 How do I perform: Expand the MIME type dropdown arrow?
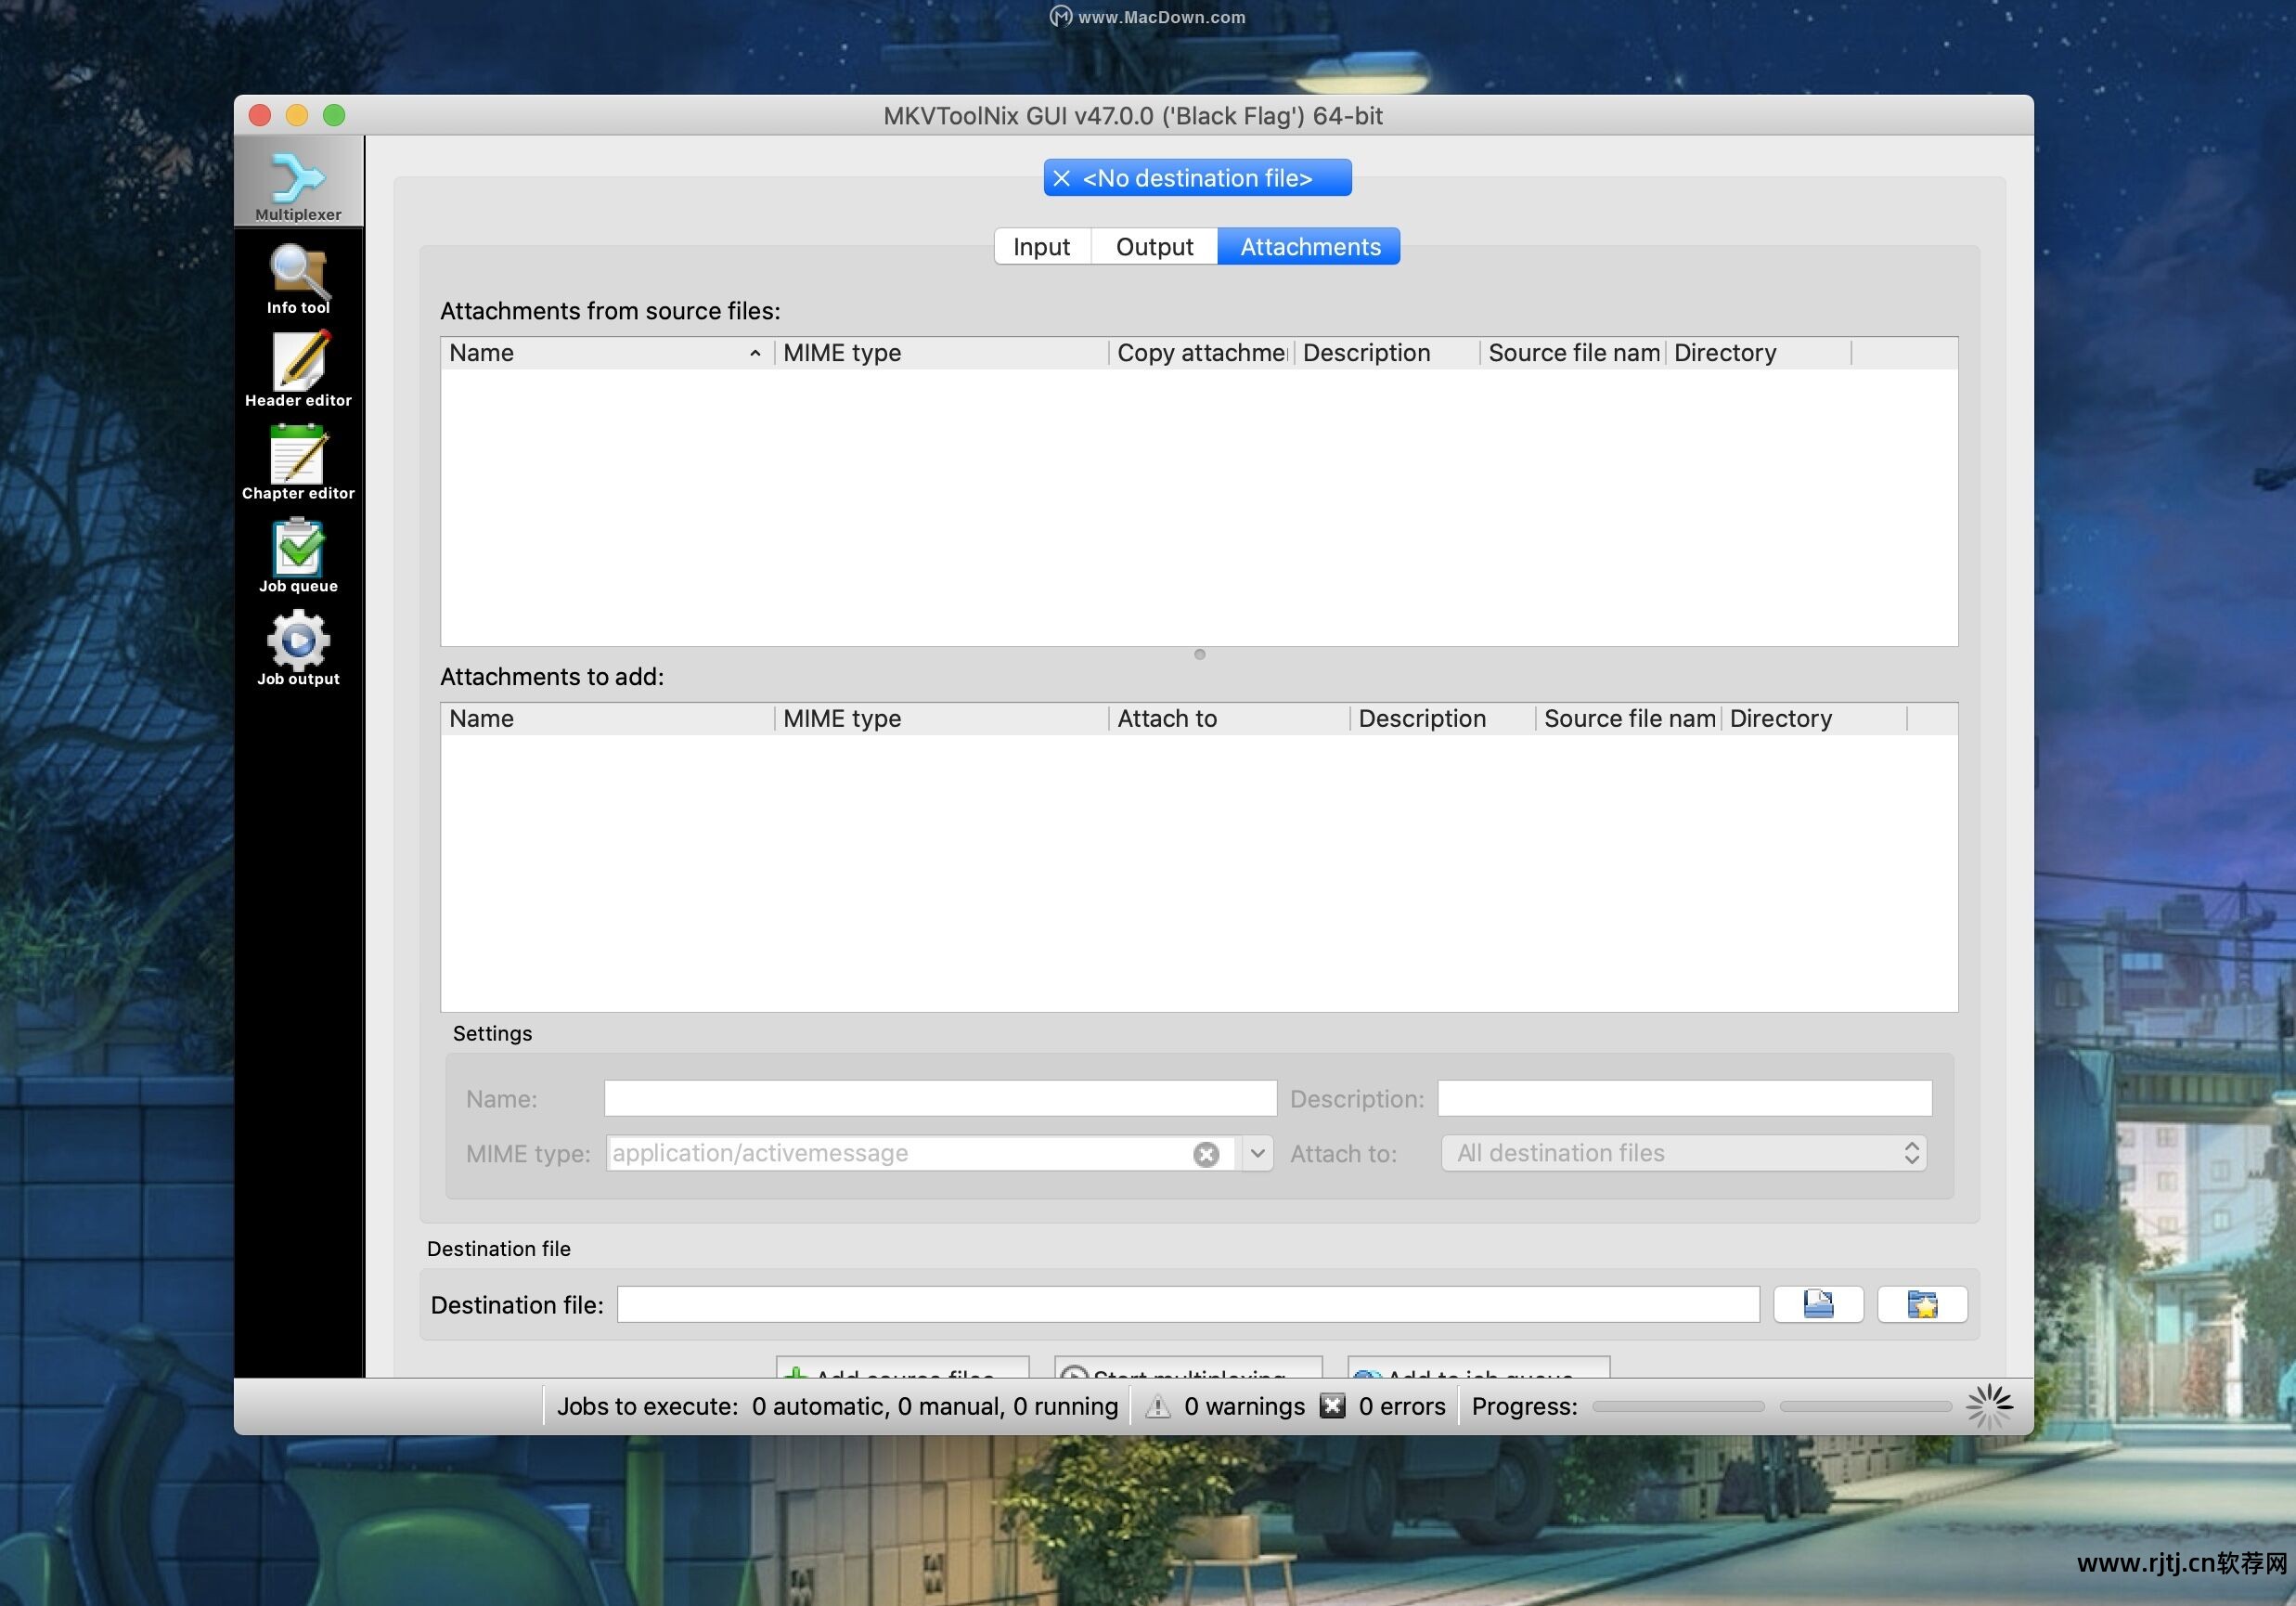[x=1257, y=1154]
